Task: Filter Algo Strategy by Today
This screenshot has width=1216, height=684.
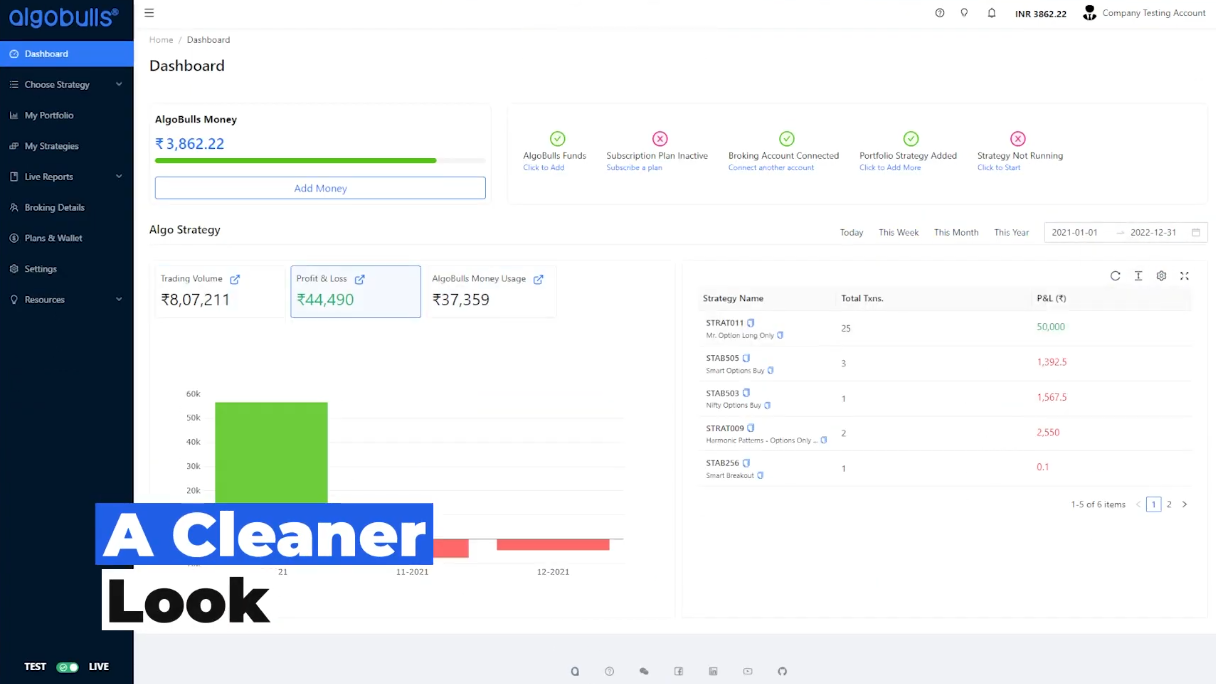Action: point(851,233)
